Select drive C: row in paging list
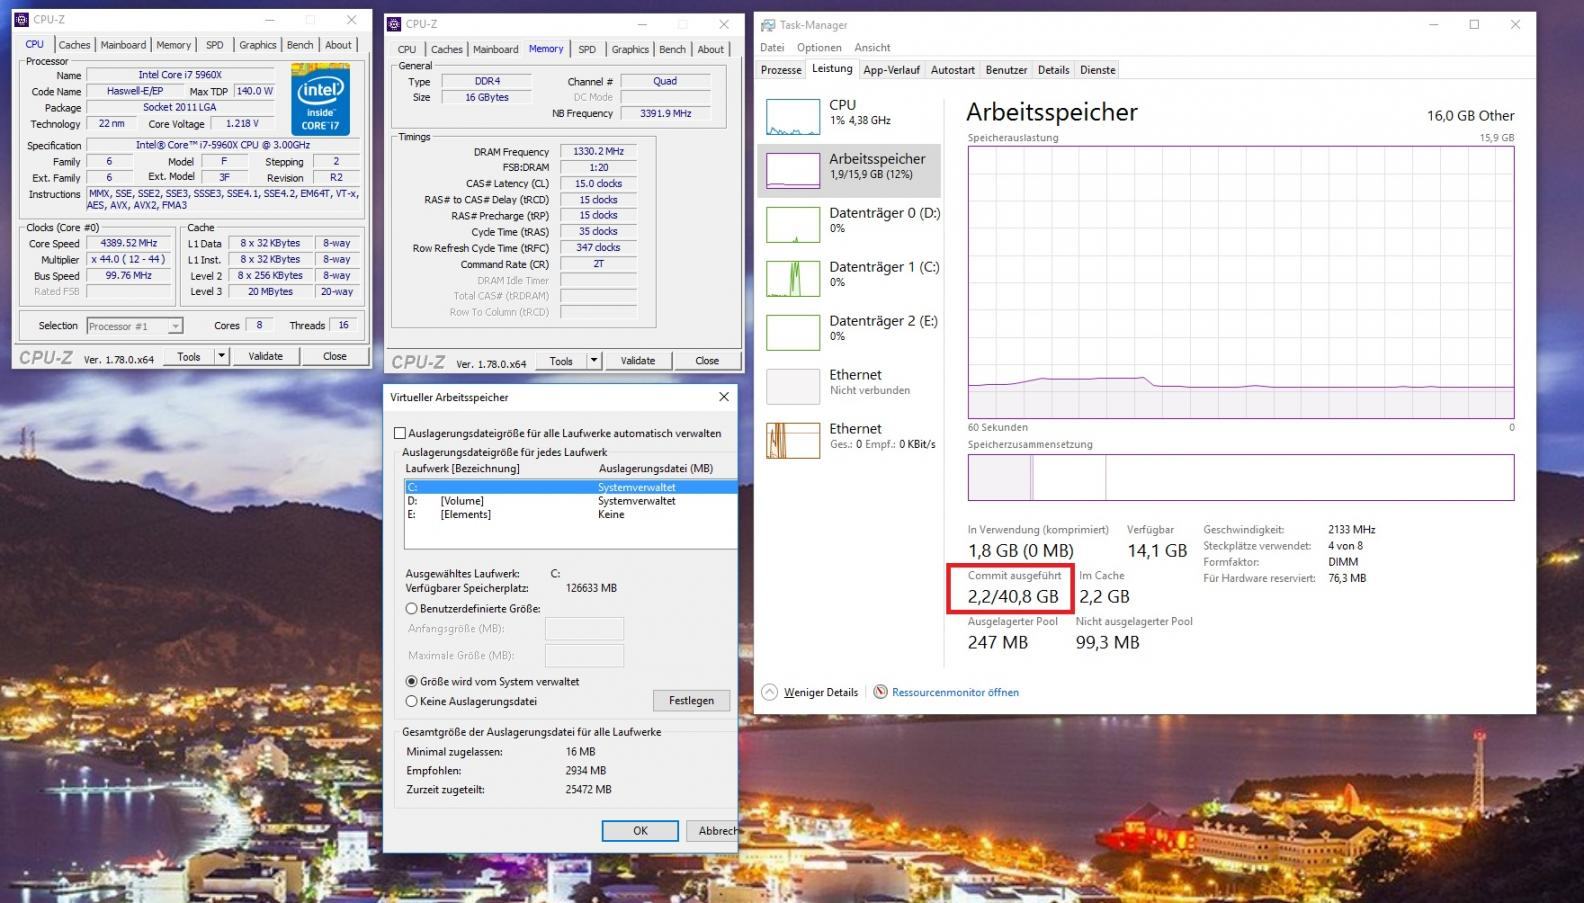 [x=570, y=487]
